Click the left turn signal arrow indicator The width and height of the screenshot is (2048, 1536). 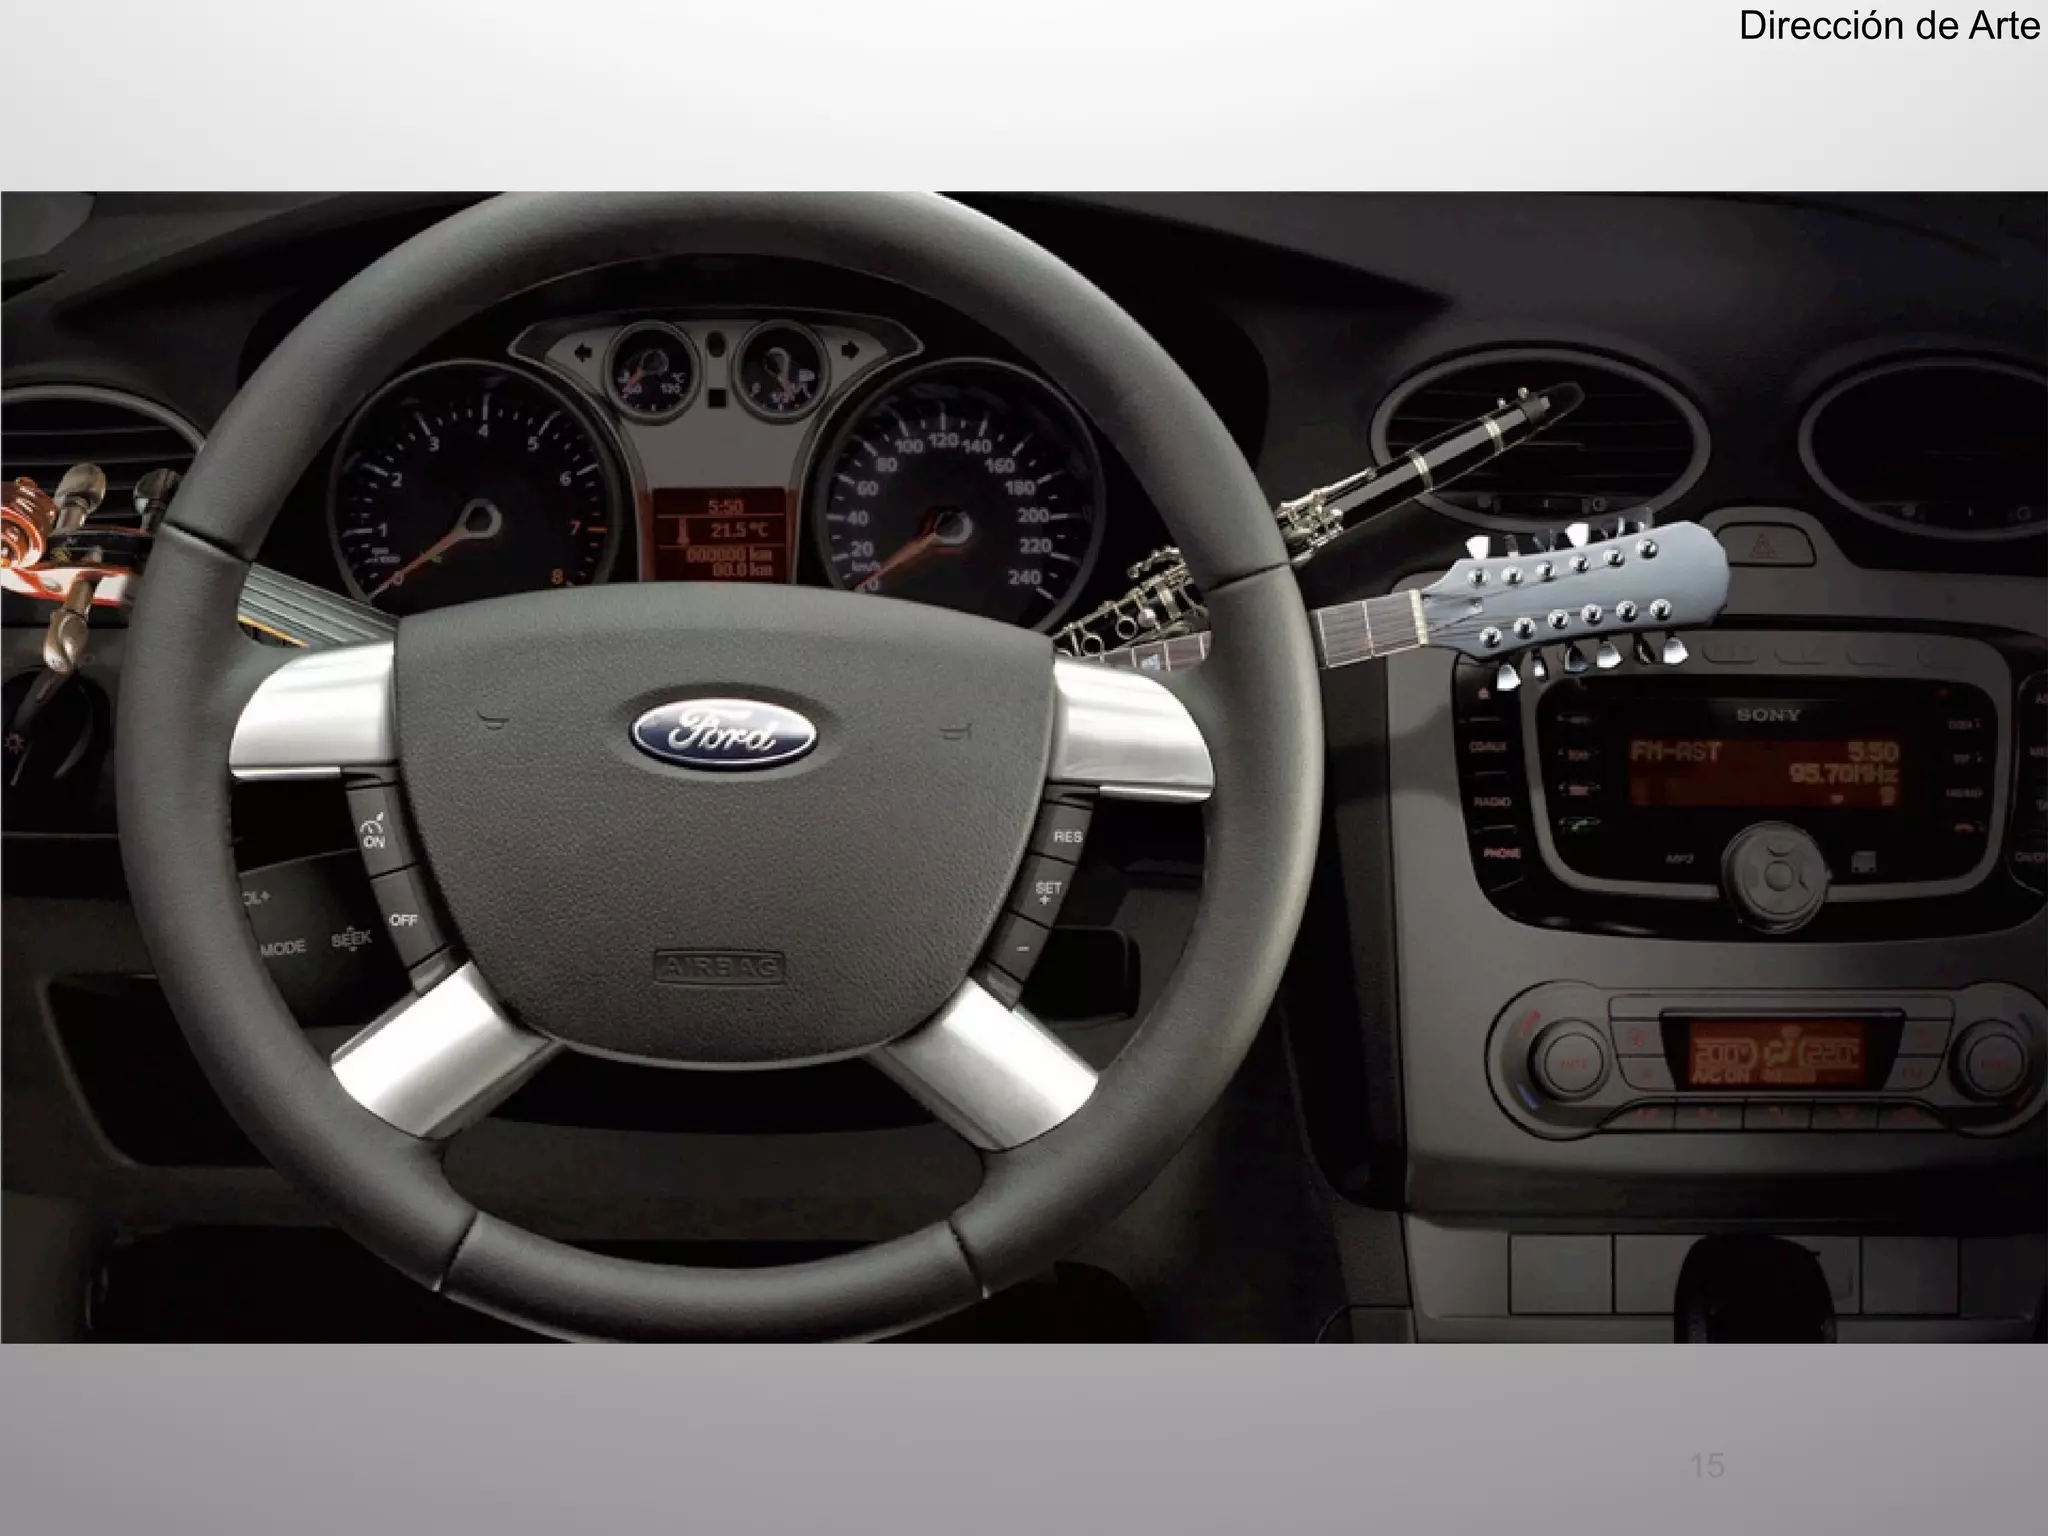(x=584, y=351)
